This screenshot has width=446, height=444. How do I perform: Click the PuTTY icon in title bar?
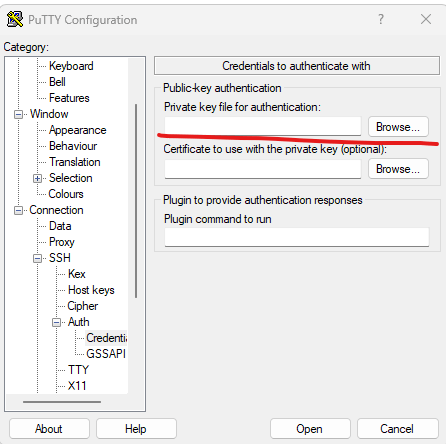point(15,19)
